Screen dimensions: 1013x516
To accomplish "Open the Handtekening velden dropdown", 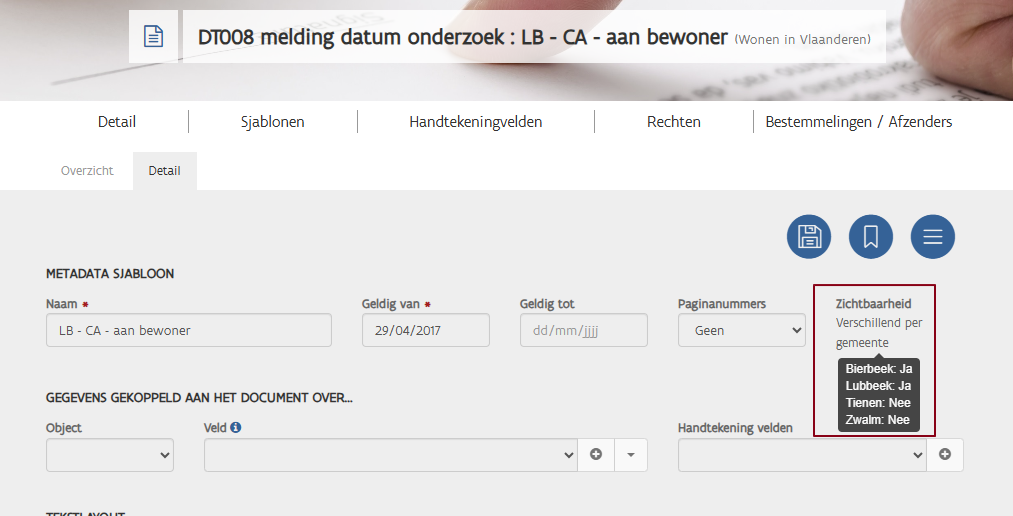I will [x=801, y=455].
